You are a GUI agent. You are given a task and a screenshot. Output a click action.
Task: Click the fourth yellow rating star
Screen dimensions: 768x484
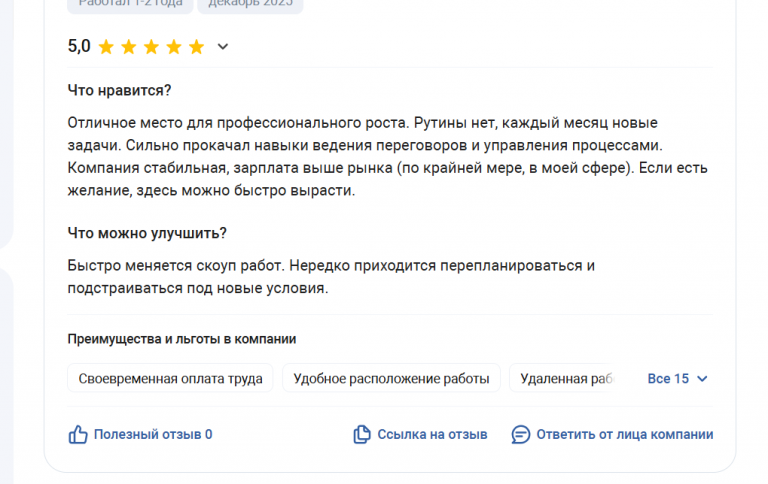(x=174, y=46)
